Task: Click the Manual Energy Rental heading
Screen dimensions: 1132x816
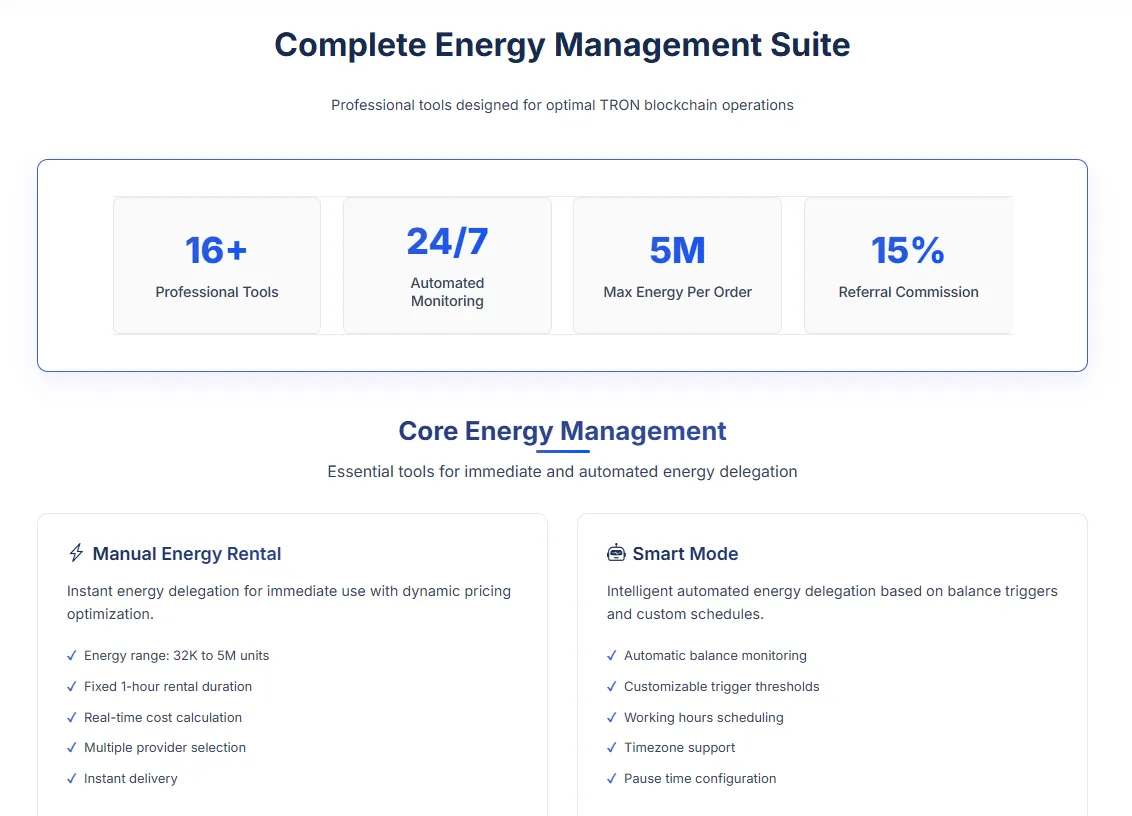Action: pos(187,554)
